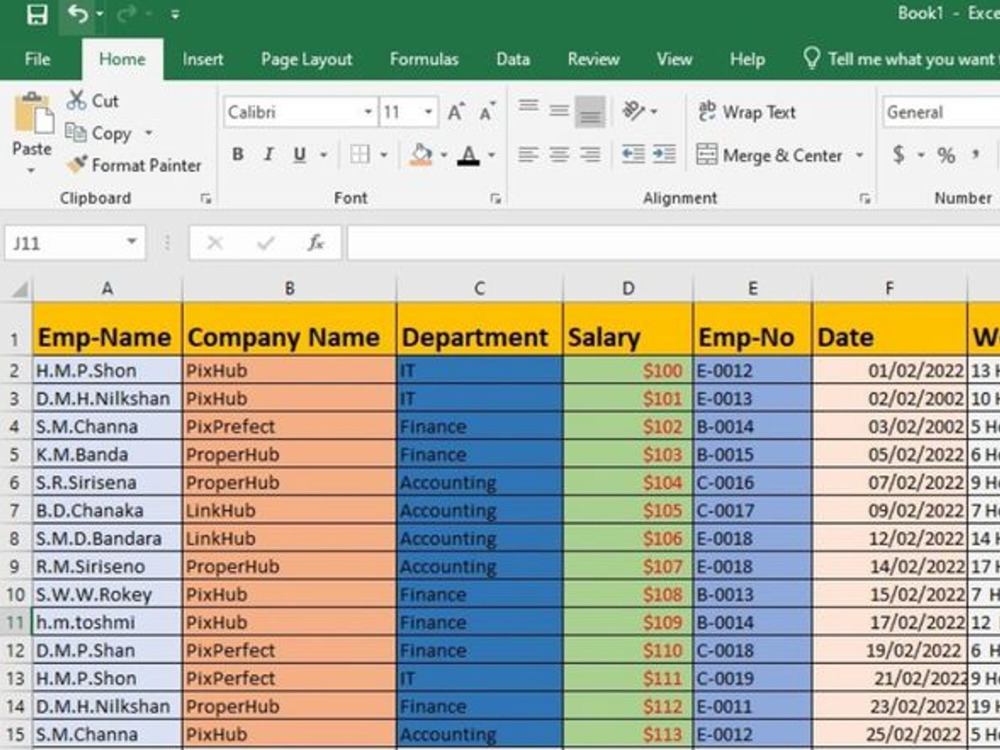This screenshot has height=750, width=1000.
Task: Expand the Copy options arrow
Action: [149, 133]
